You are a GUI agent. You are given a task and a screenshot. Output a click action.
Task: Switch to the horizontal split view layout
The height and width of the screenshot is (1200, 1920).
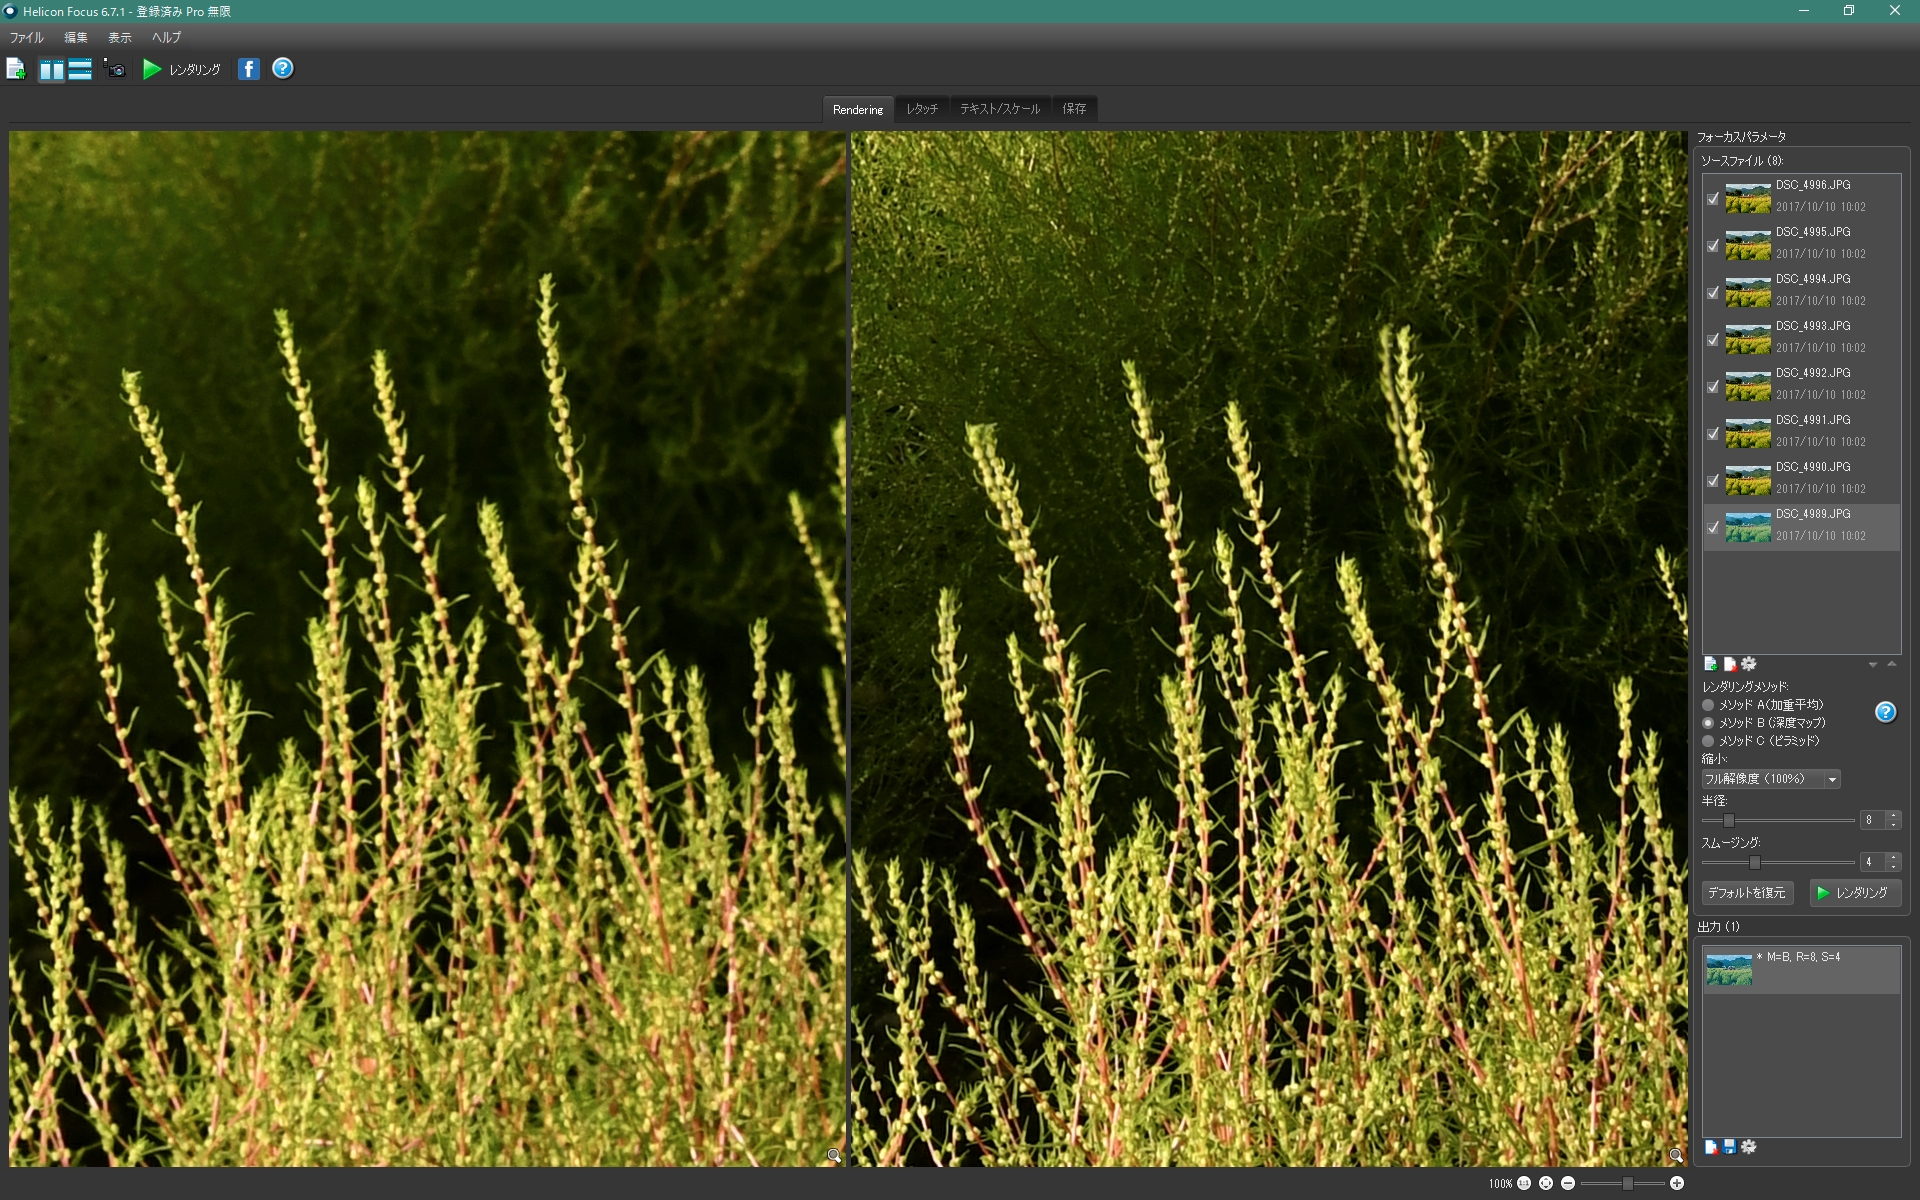80,69
